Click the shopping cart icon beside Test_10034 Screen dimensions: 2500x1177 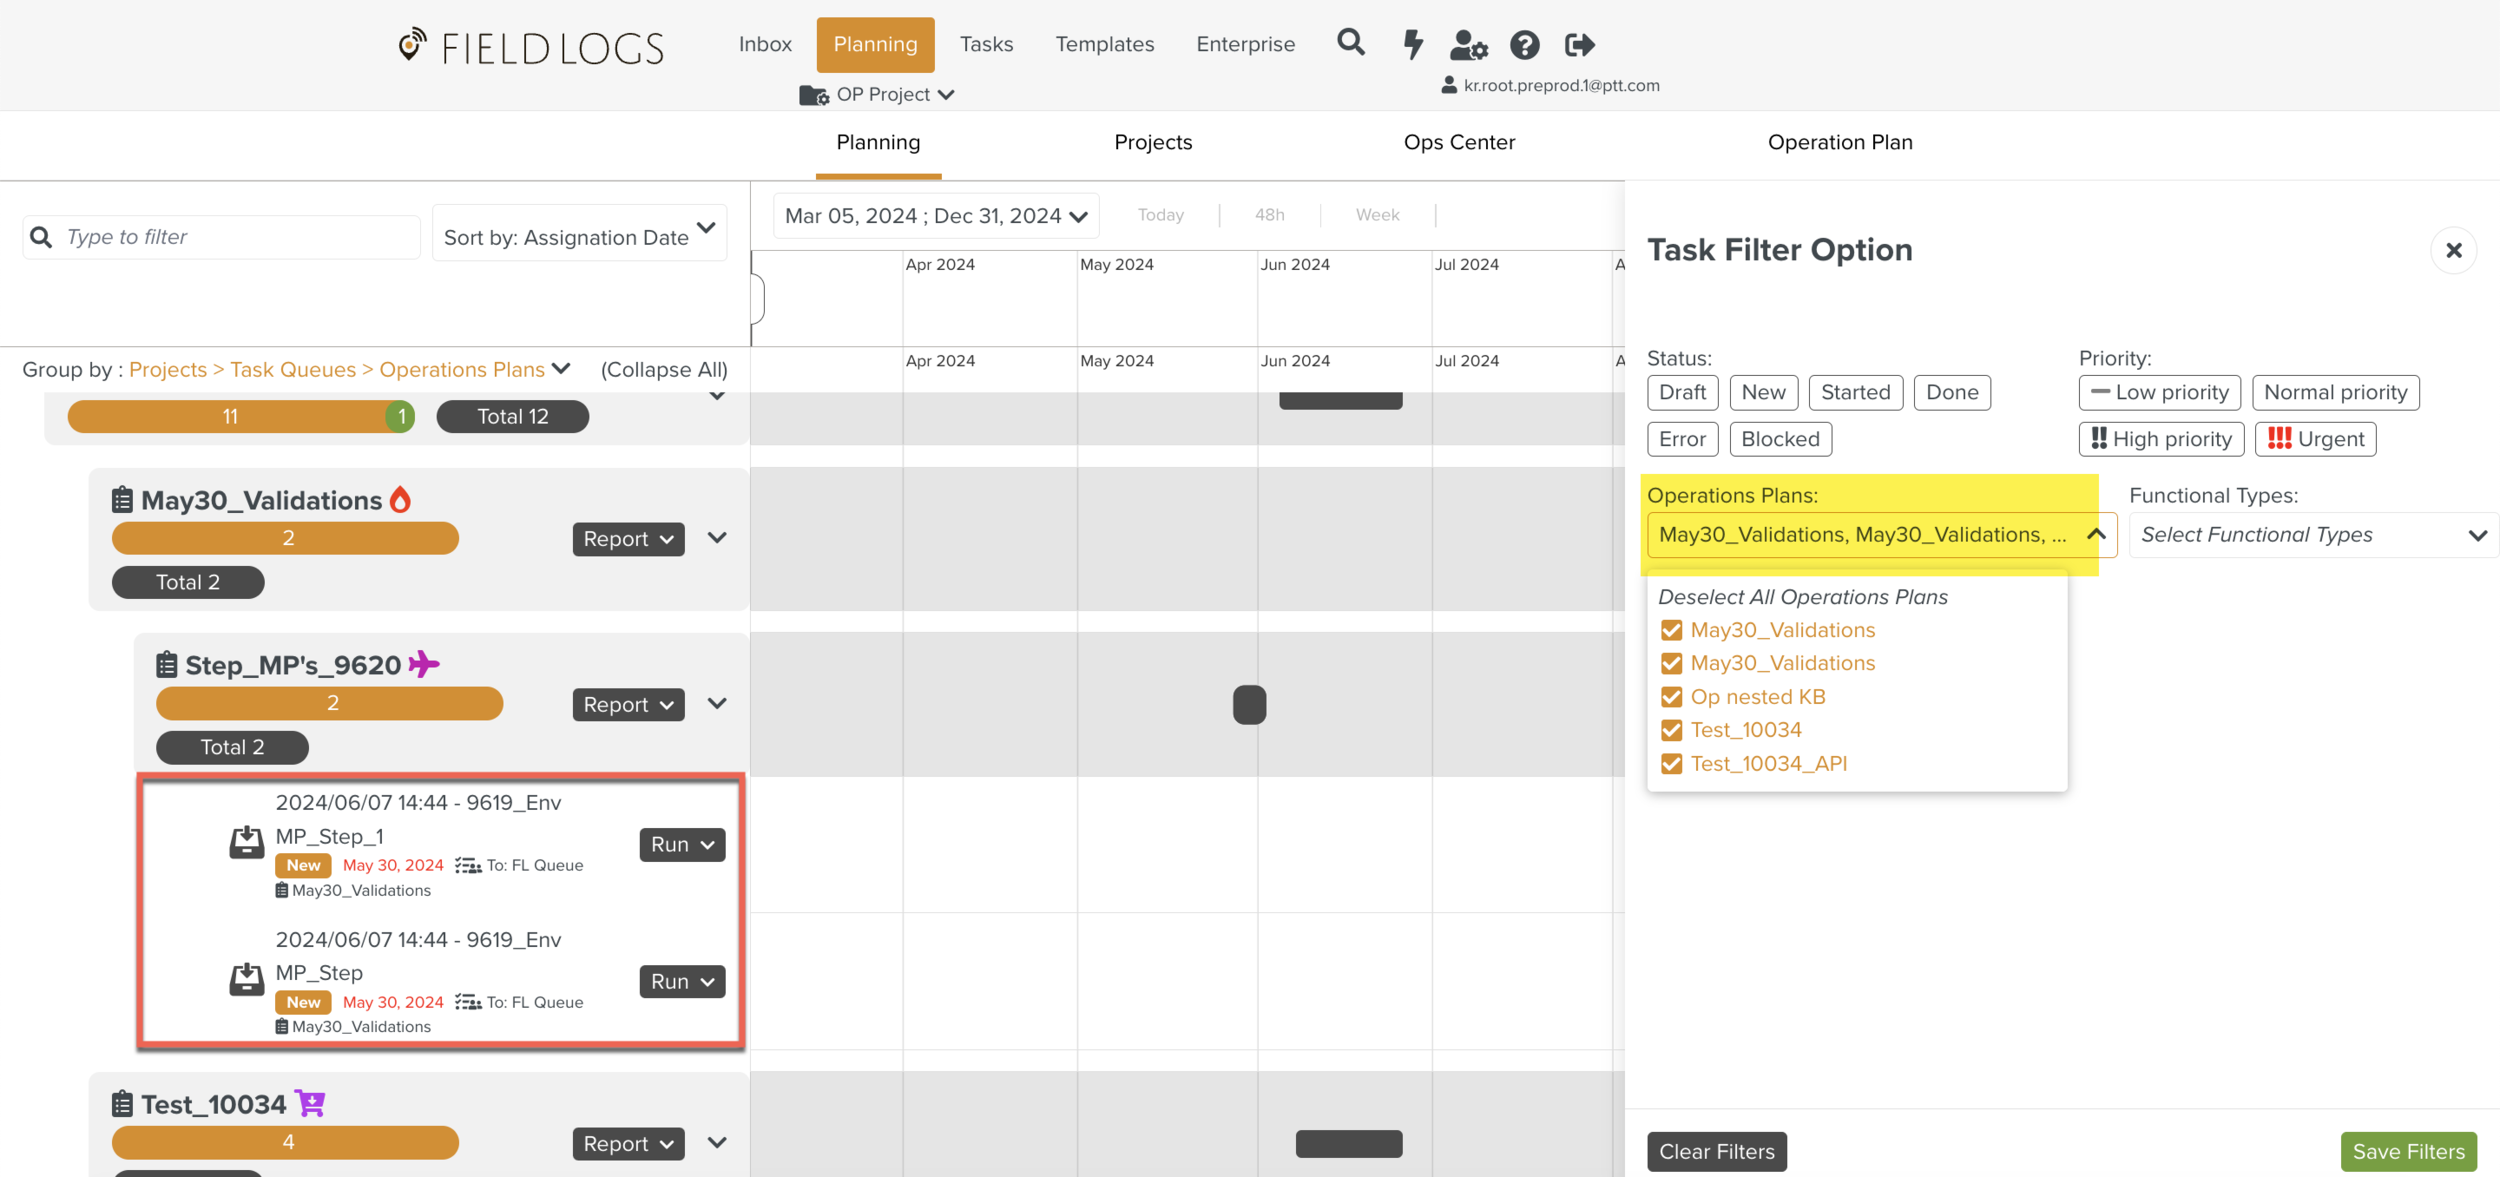point(311,1103)
